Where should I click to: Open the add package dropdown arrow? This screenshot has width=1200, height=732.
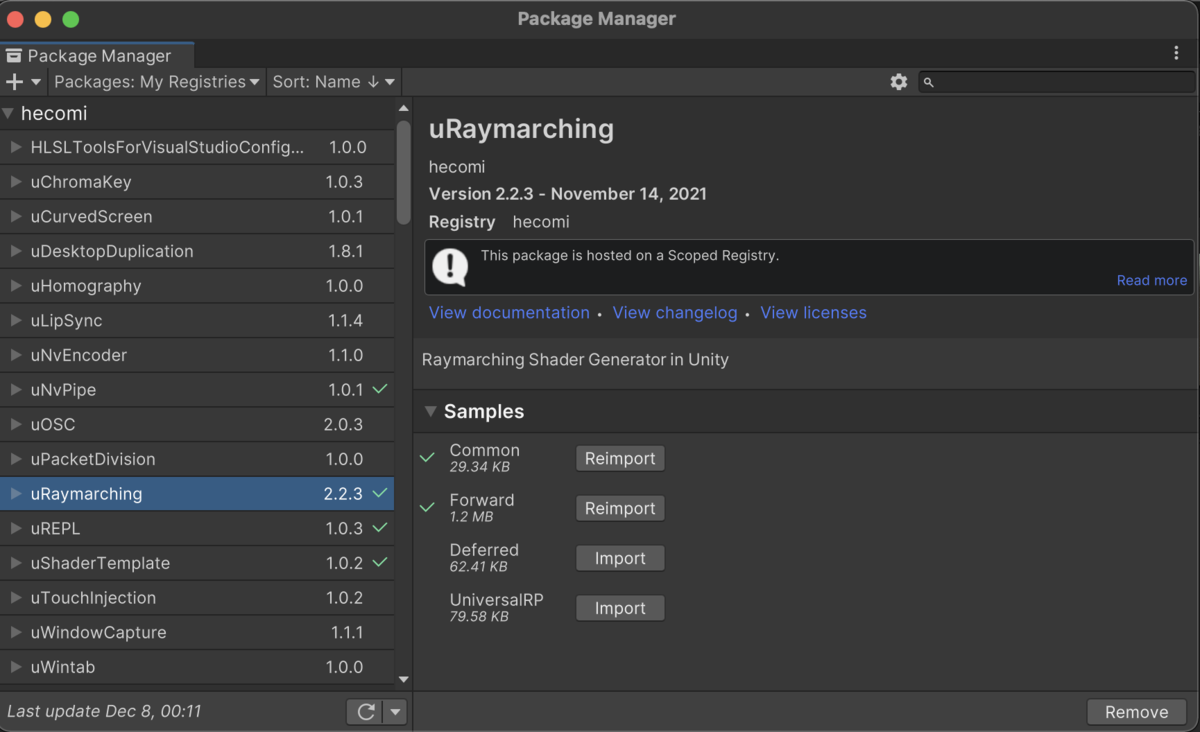click(x=36, y=82)
